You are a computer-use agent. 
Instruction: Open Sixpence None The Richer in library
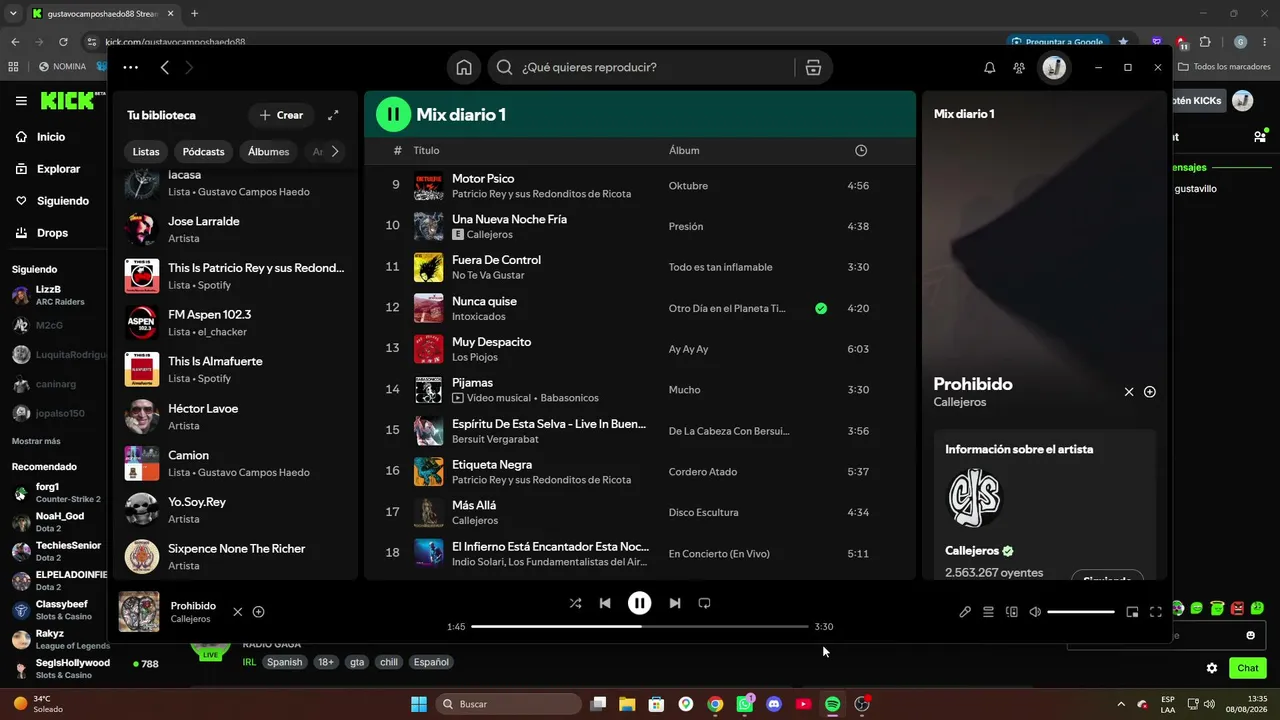pyautogui.click(x=235, y=556)
